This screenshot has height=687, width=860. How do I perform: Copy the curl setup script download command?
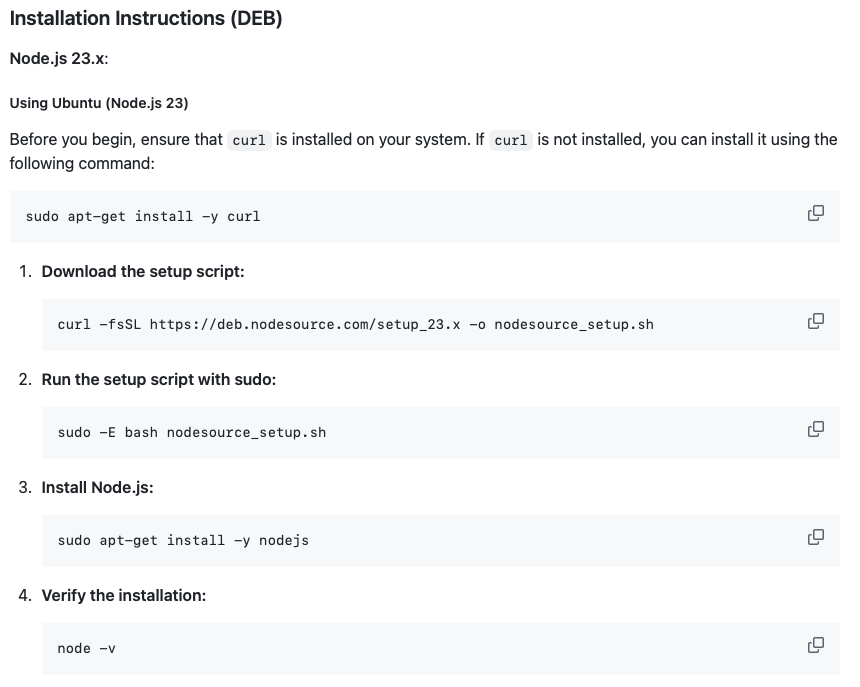(x=815, y=321)
